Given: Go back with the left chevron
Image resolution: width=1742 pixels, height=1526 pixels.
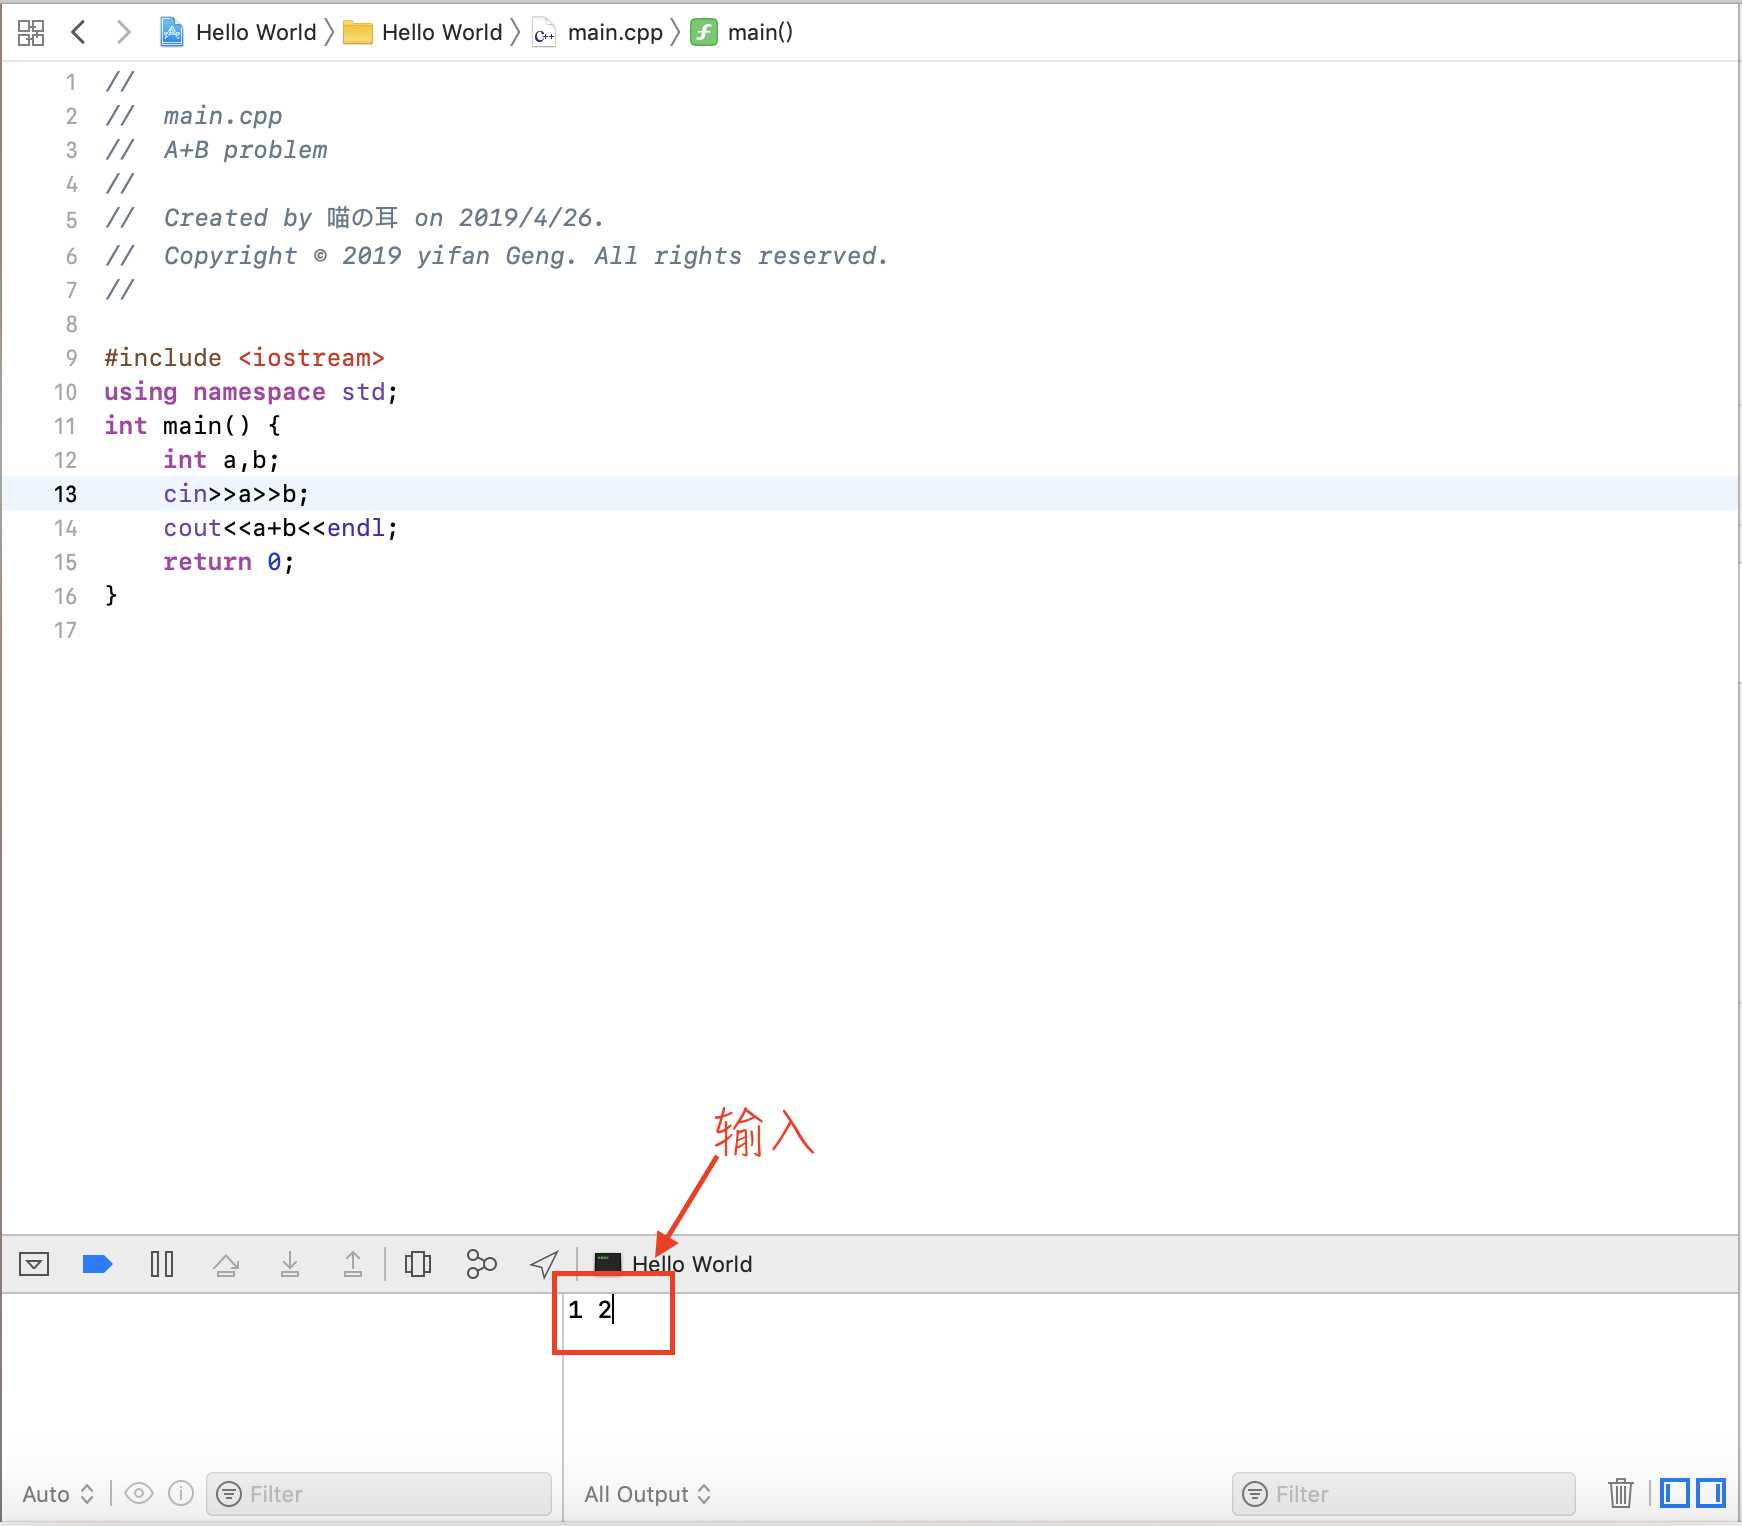Looking at the screenshot, I should (79, 32).
